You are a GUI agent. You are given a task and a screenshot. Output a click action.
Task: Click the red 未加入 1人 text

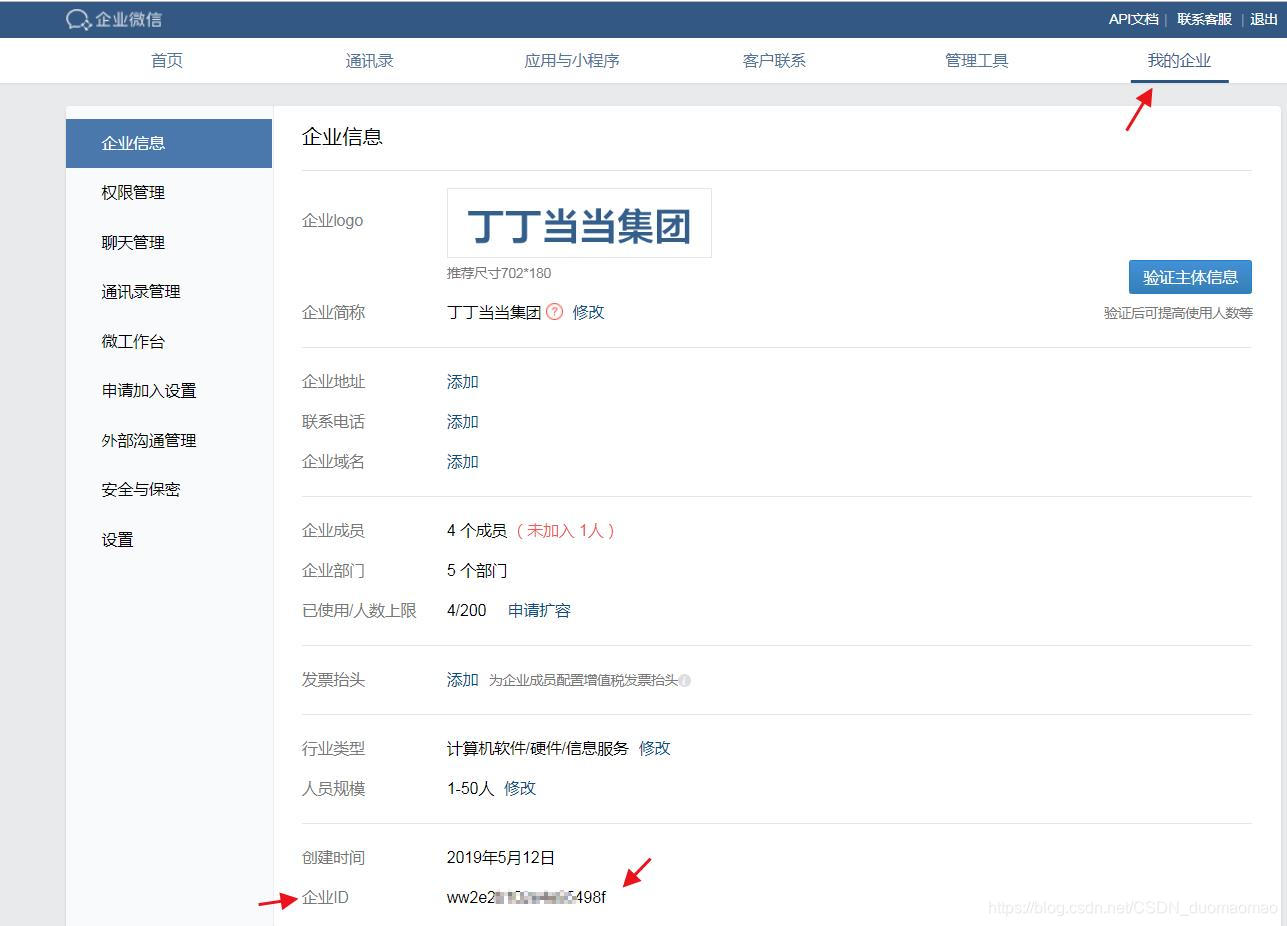tap(566, 531)
